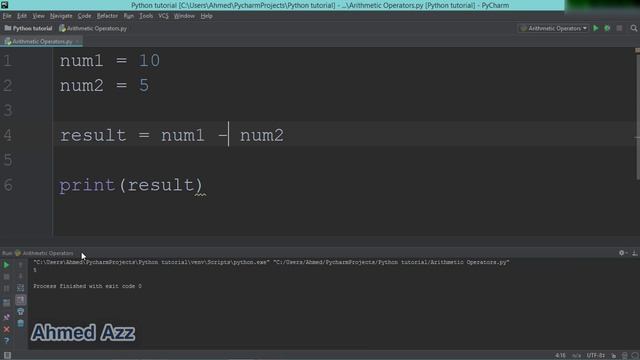Close Run tab with red X icon
The width and height of the screenshot is (640, 360).
tap(6, 329)
